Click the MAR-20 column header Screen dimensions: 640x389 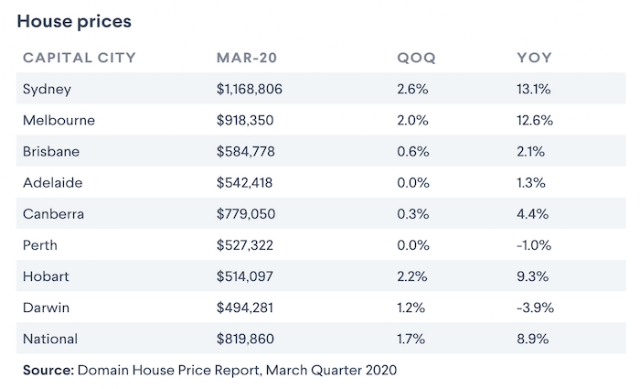click(247, 58)
